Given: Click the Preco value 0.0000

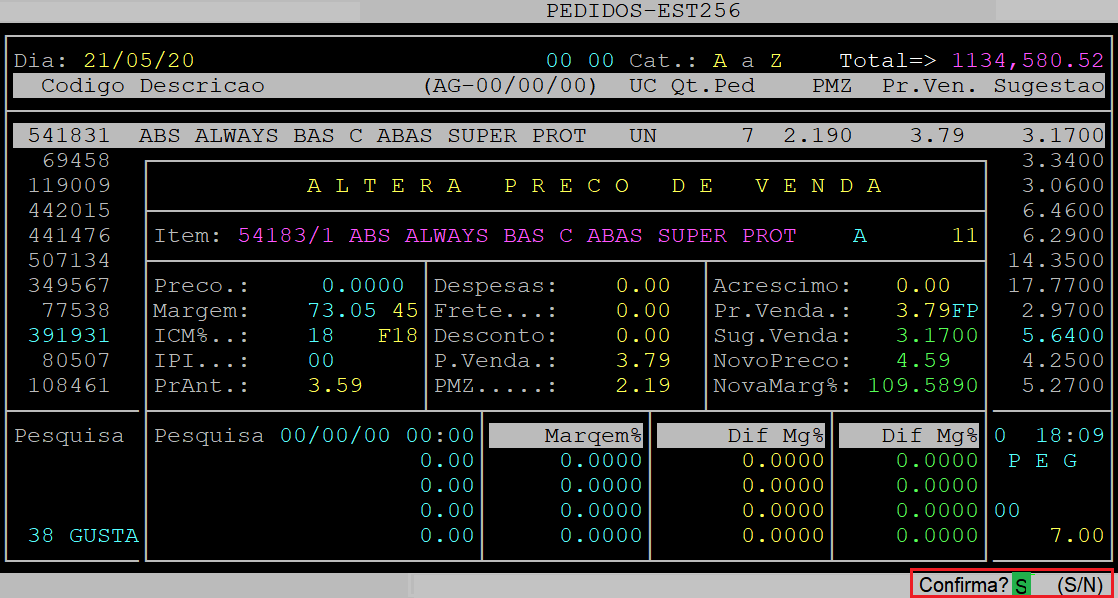Looking at the screenshot, I should [363, 286].
